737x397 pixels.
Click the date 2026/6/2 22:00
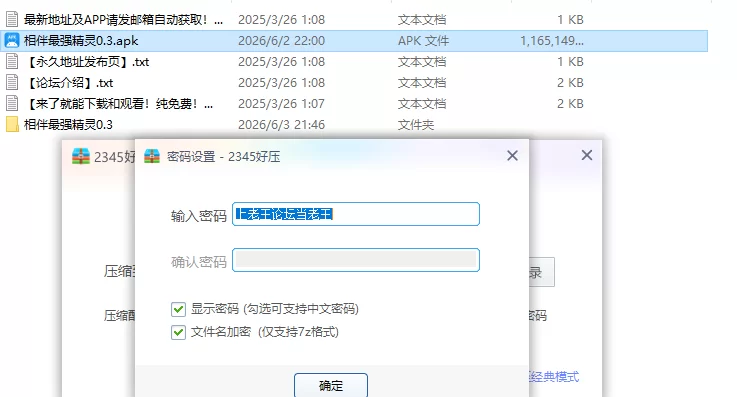pyautogui.click(x=281, y=41)
